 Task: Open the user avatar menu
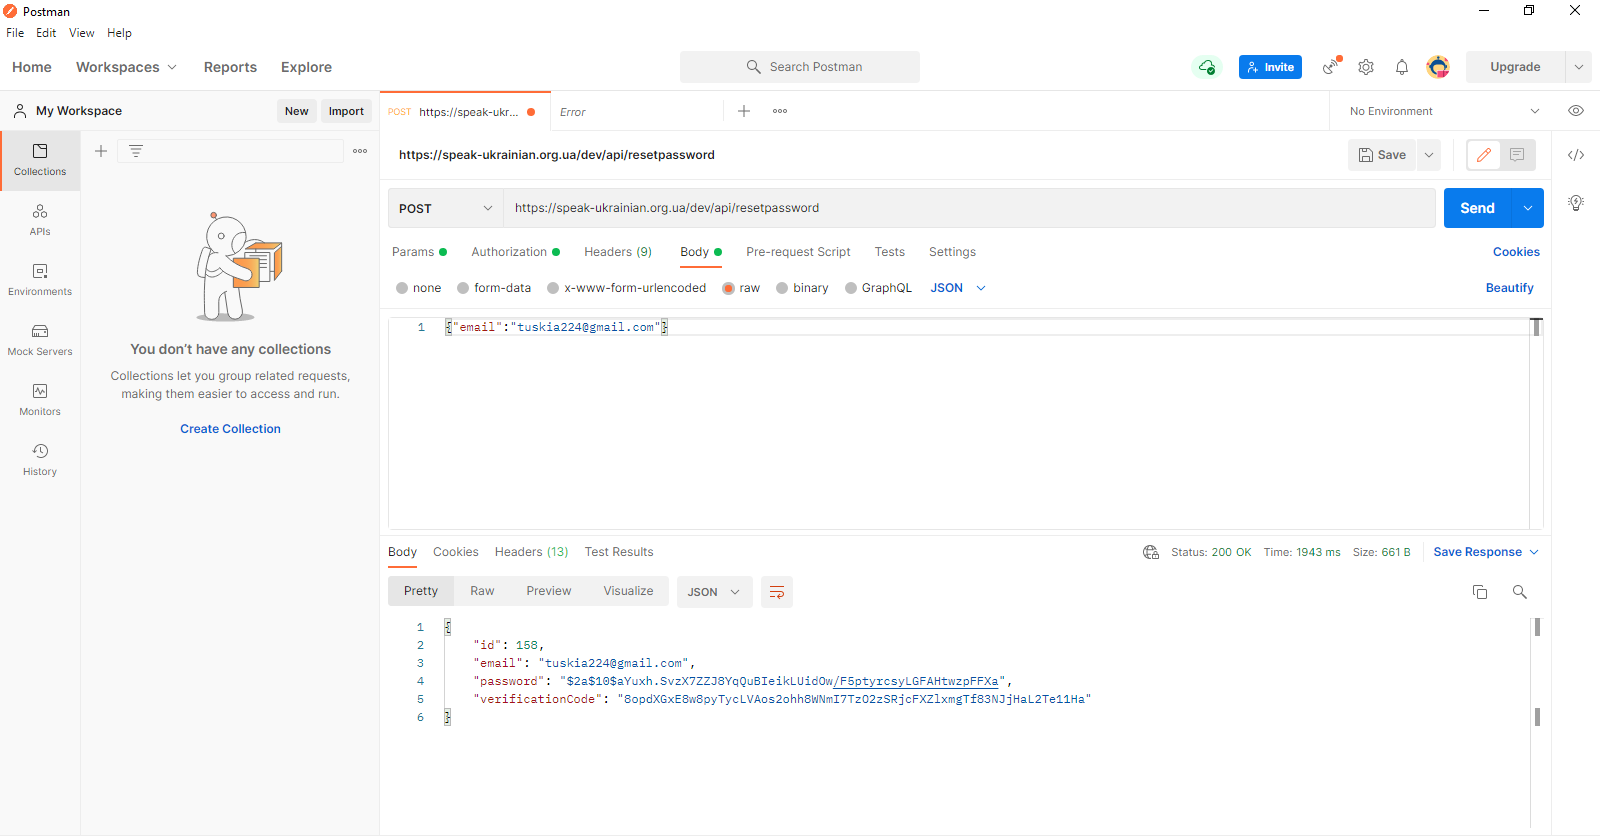click(x=1438, y=67)
